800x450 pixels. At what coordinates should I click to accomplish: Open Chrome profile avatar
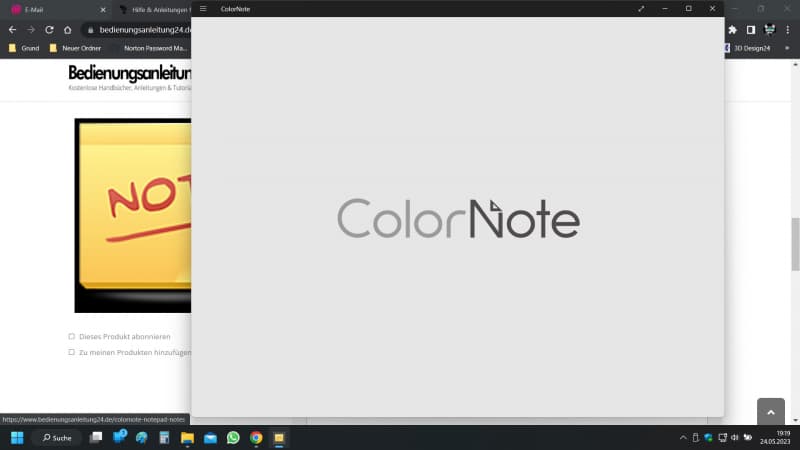(x=769, y=30)
